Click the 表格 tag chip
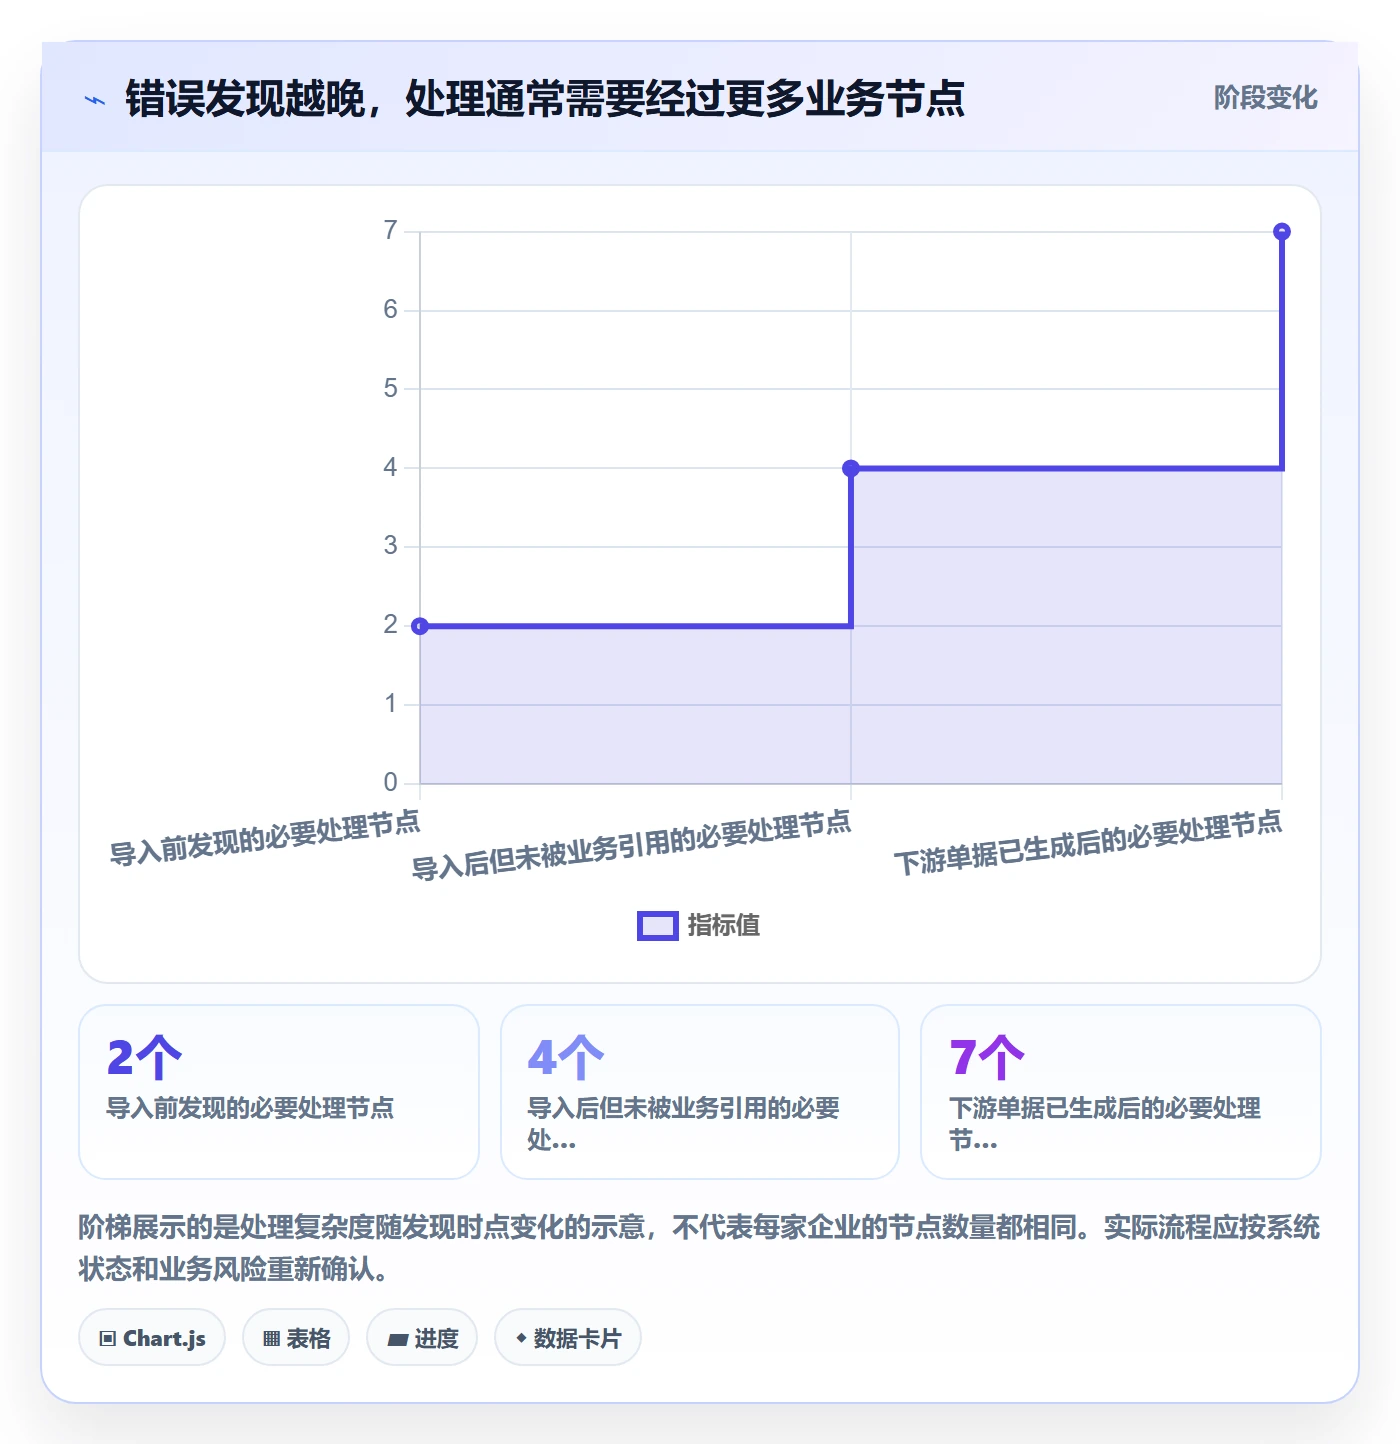1400x1444 pixels. point(296,1338)
